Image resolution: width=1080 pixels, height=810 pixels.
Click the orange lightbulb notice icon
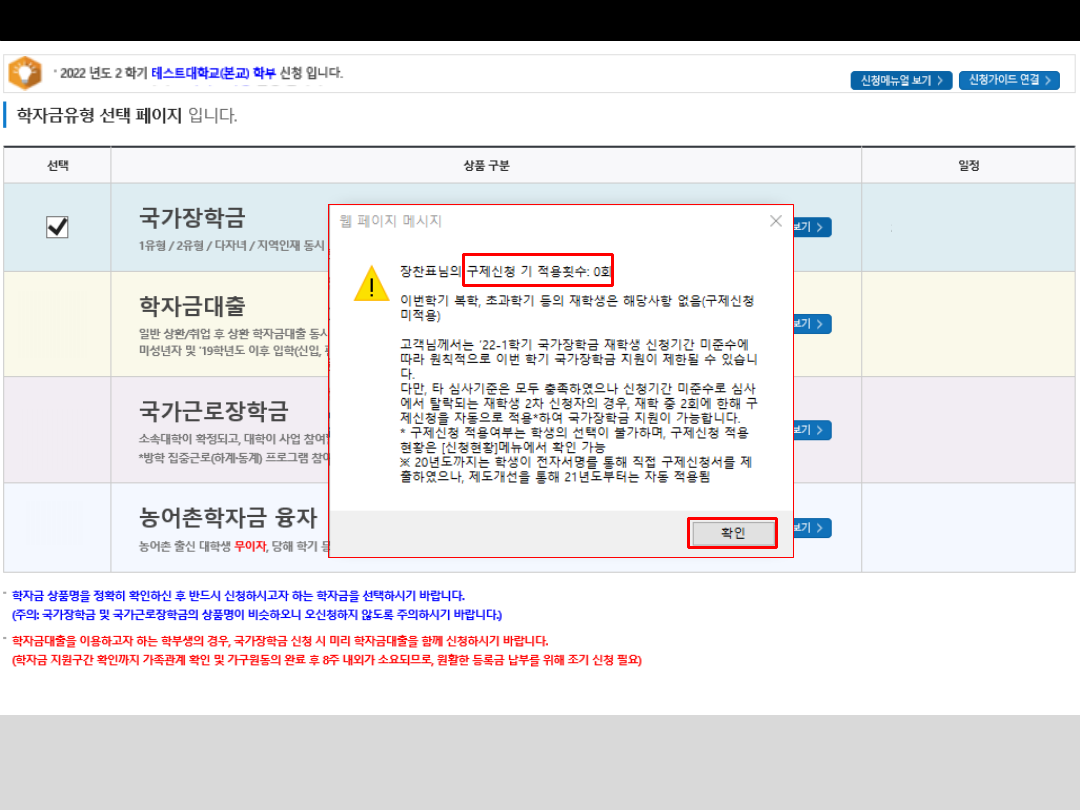tap(24, 73)
